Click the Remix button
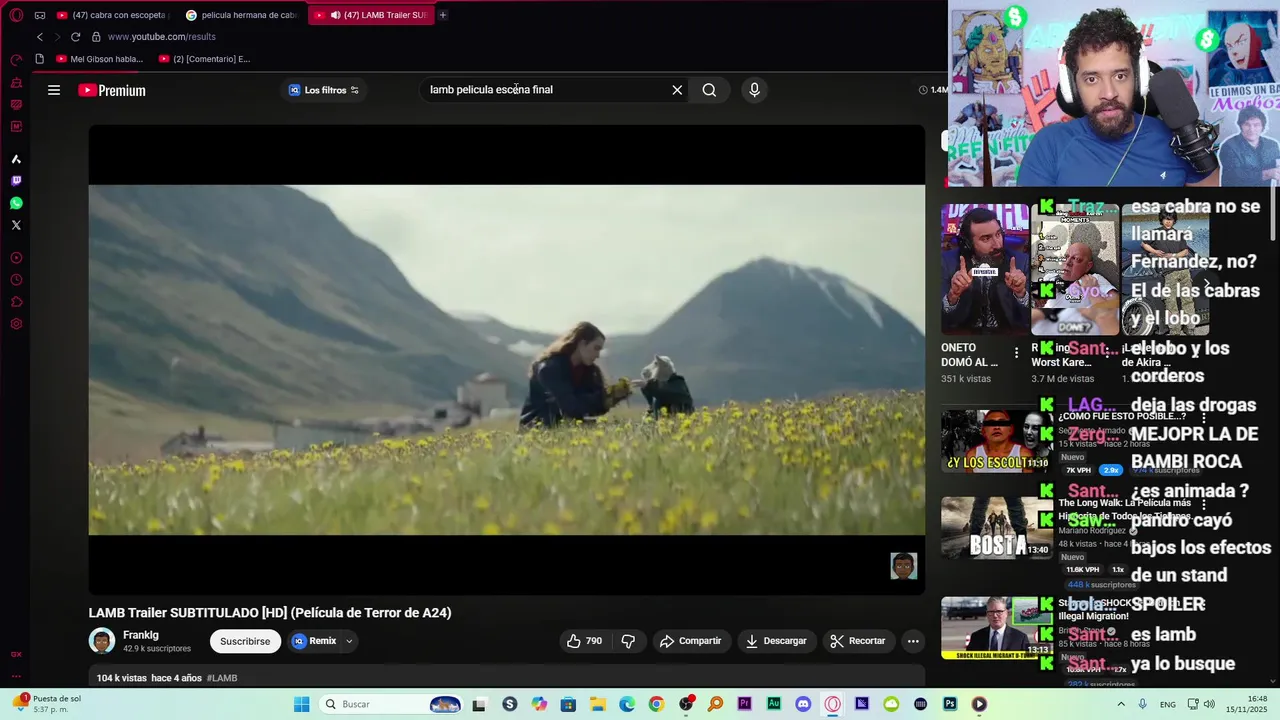The image size is (1280, 720). click(314, 641)
